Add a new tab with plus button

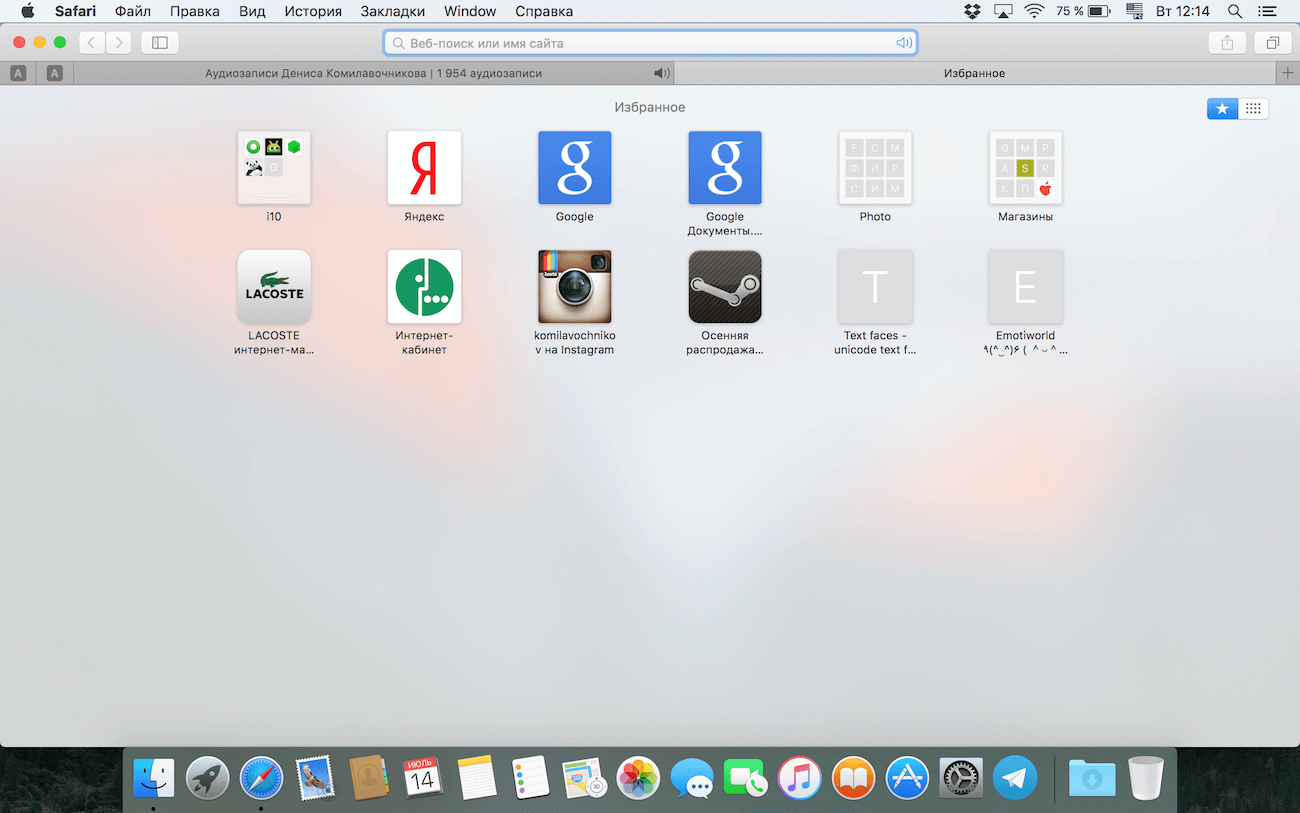point(1288,73)
